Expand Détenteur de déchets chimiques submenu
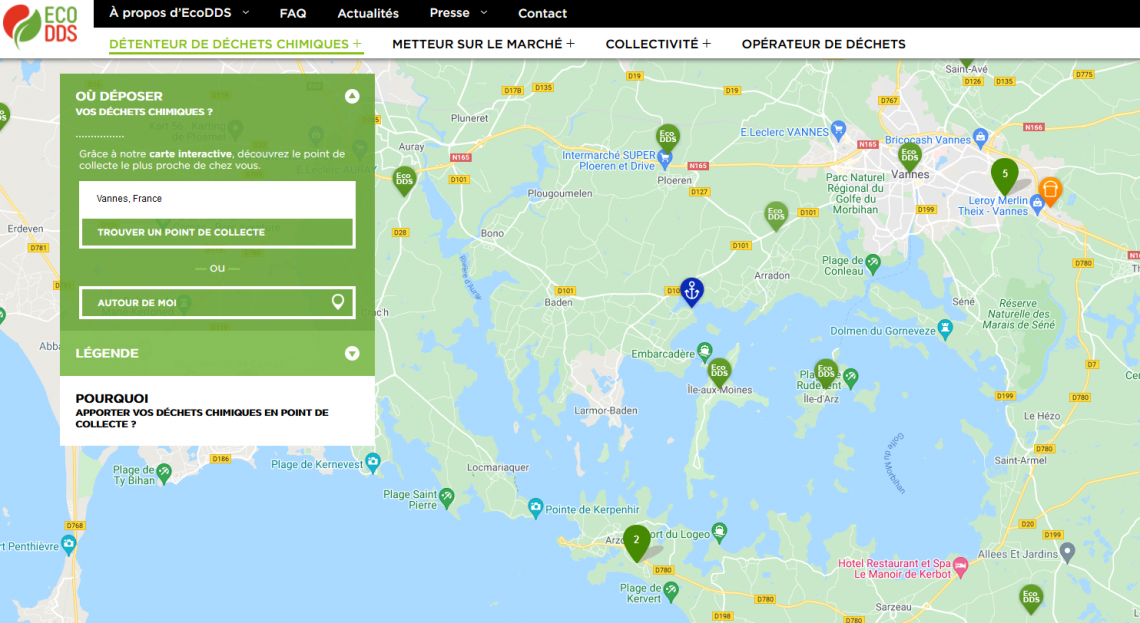 coord(236,44)
